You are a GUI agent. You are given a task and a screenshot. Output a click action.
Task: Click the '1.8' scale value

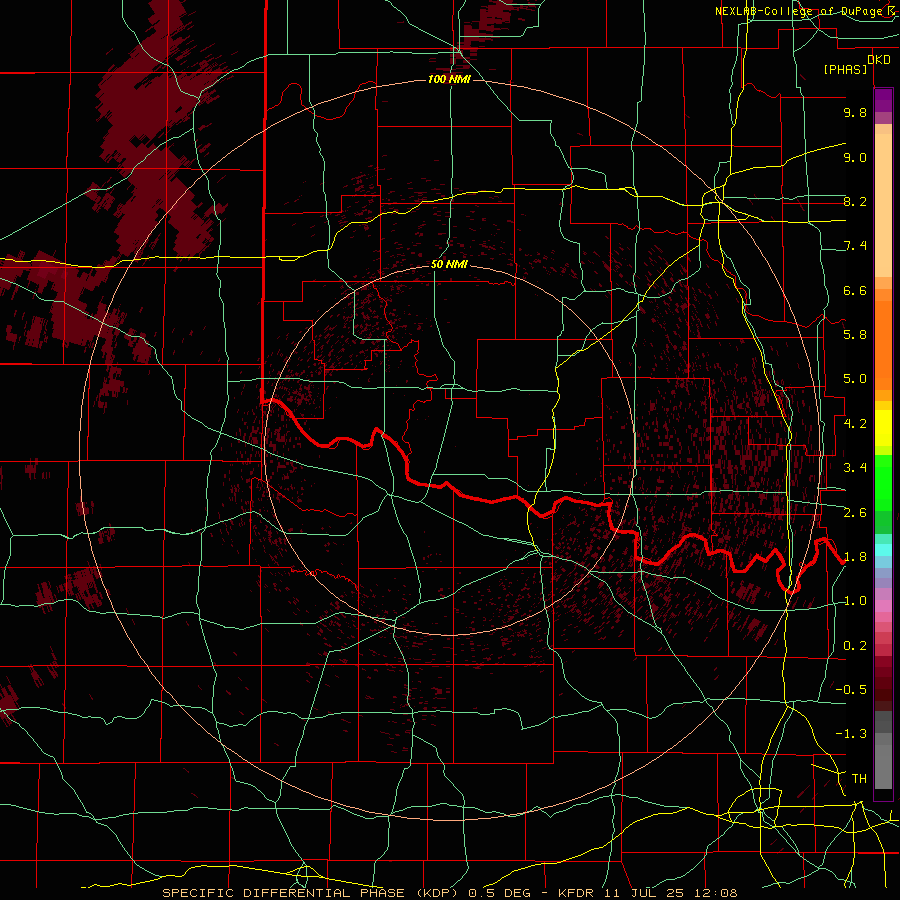pyautogui.click(x=855, y=557)
